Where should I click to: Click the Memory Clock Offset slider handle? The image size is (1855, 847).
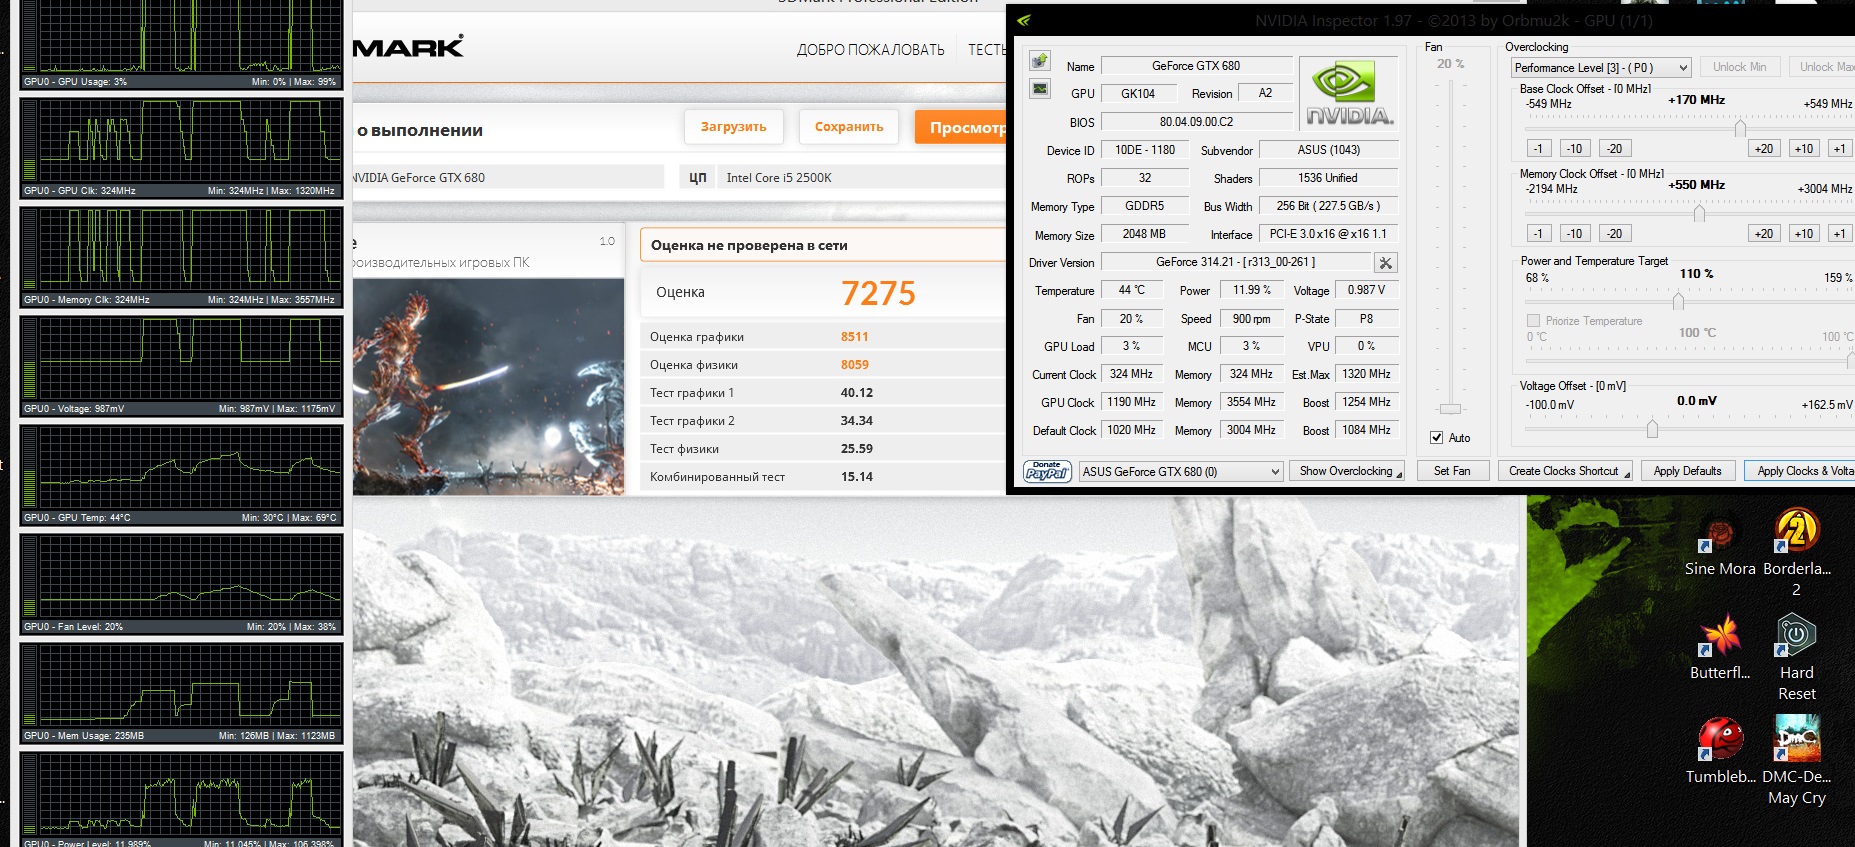(x=1699, y=213)
